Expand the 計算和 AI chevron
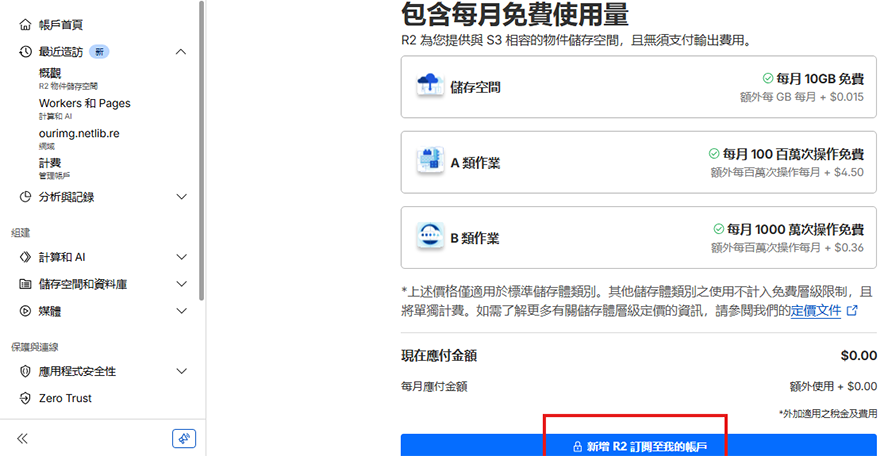Screen dimensions: 888x456 181,257
